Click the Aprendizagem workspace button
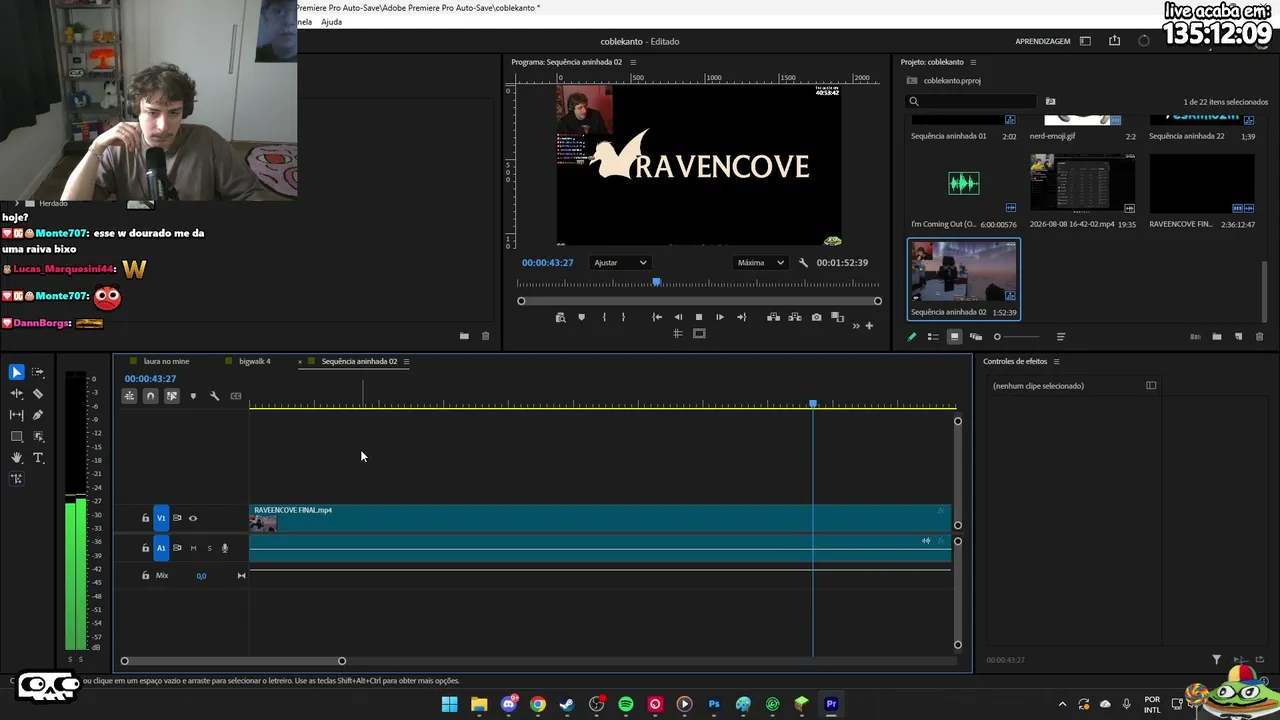Image resolution: width=1280 pixels, height=720 pixels. click(x=1043, y=41)
